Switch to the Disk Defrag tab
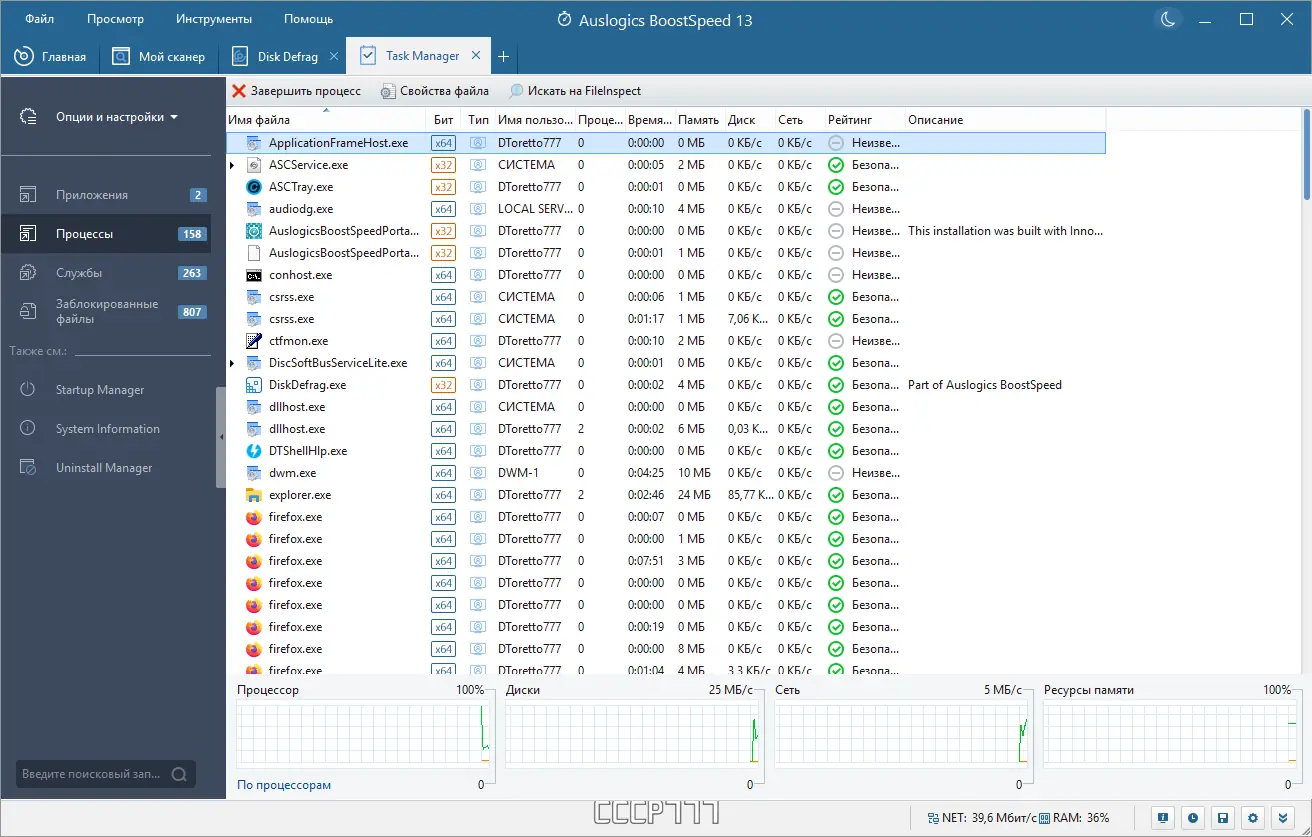This screenshot has height=837, width=1312. coord(283,56)
